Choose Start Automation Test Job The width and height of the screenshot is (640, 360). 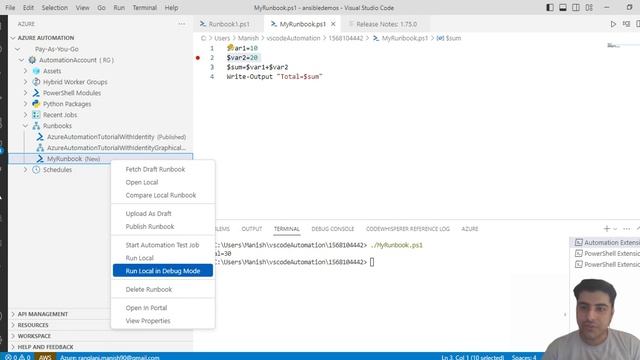pos(162,245)
